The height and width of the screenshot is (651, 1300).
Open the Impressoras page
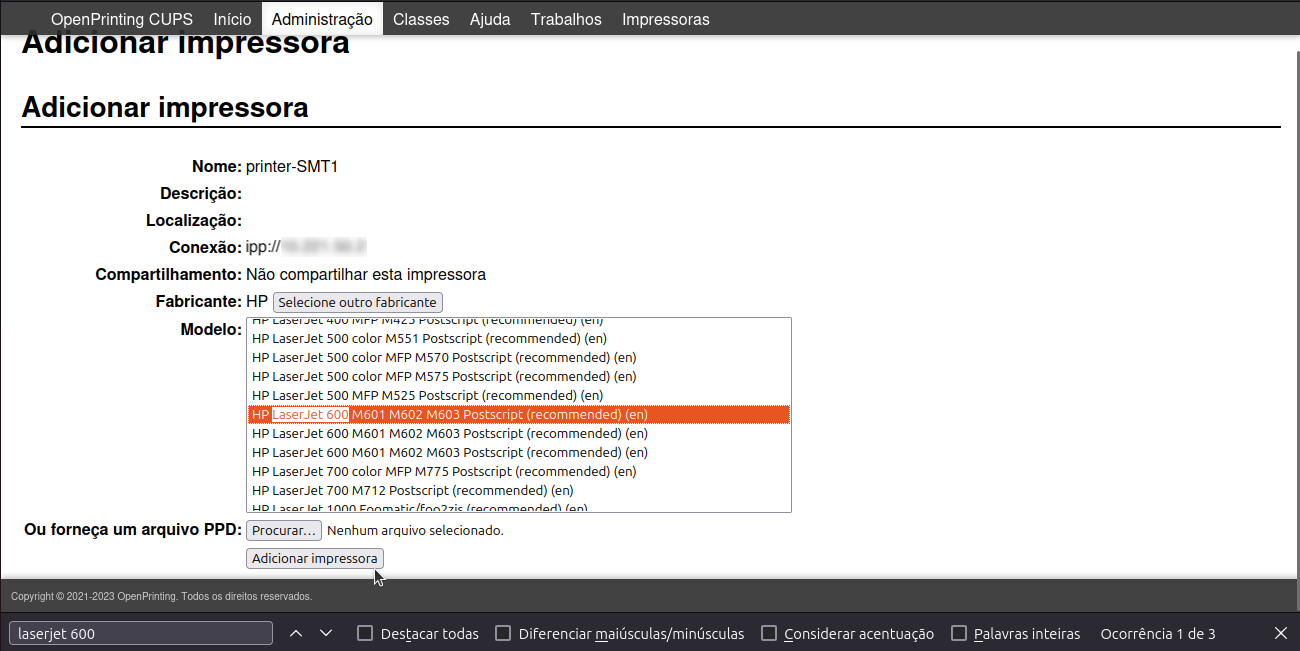pos(666,19)
